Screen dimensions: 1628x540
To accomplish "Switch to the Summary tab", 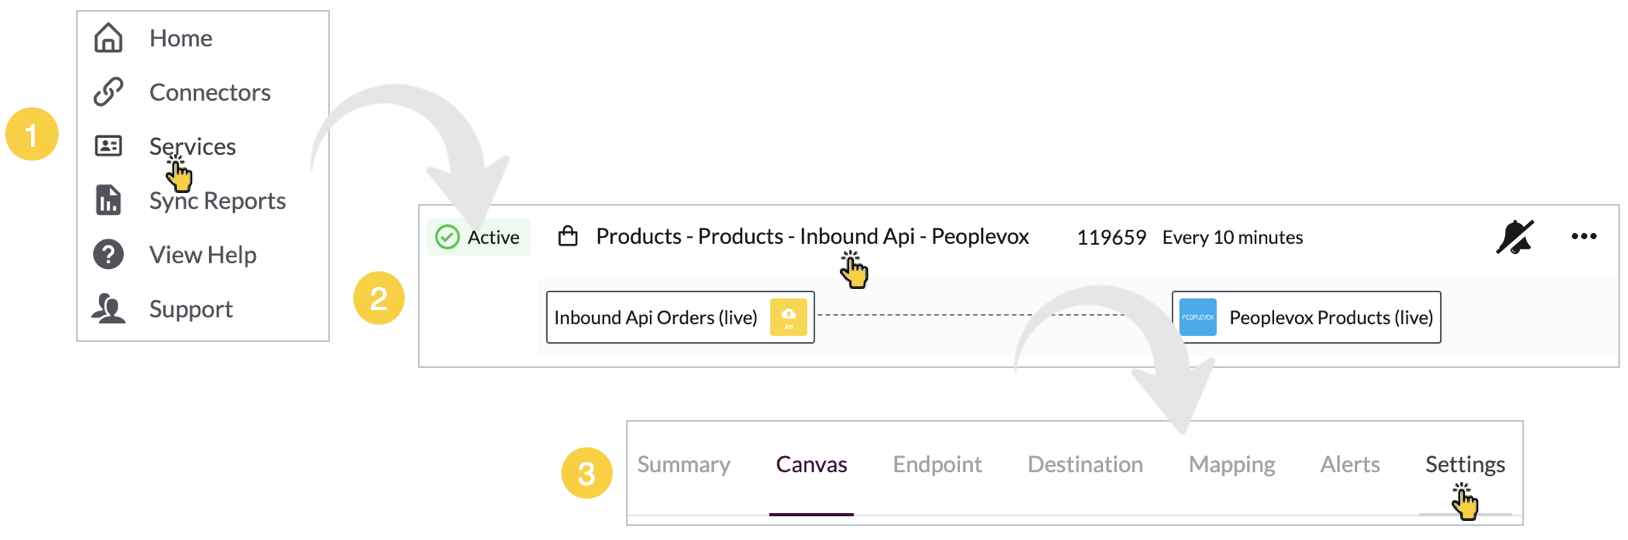I will click(684, 464).
